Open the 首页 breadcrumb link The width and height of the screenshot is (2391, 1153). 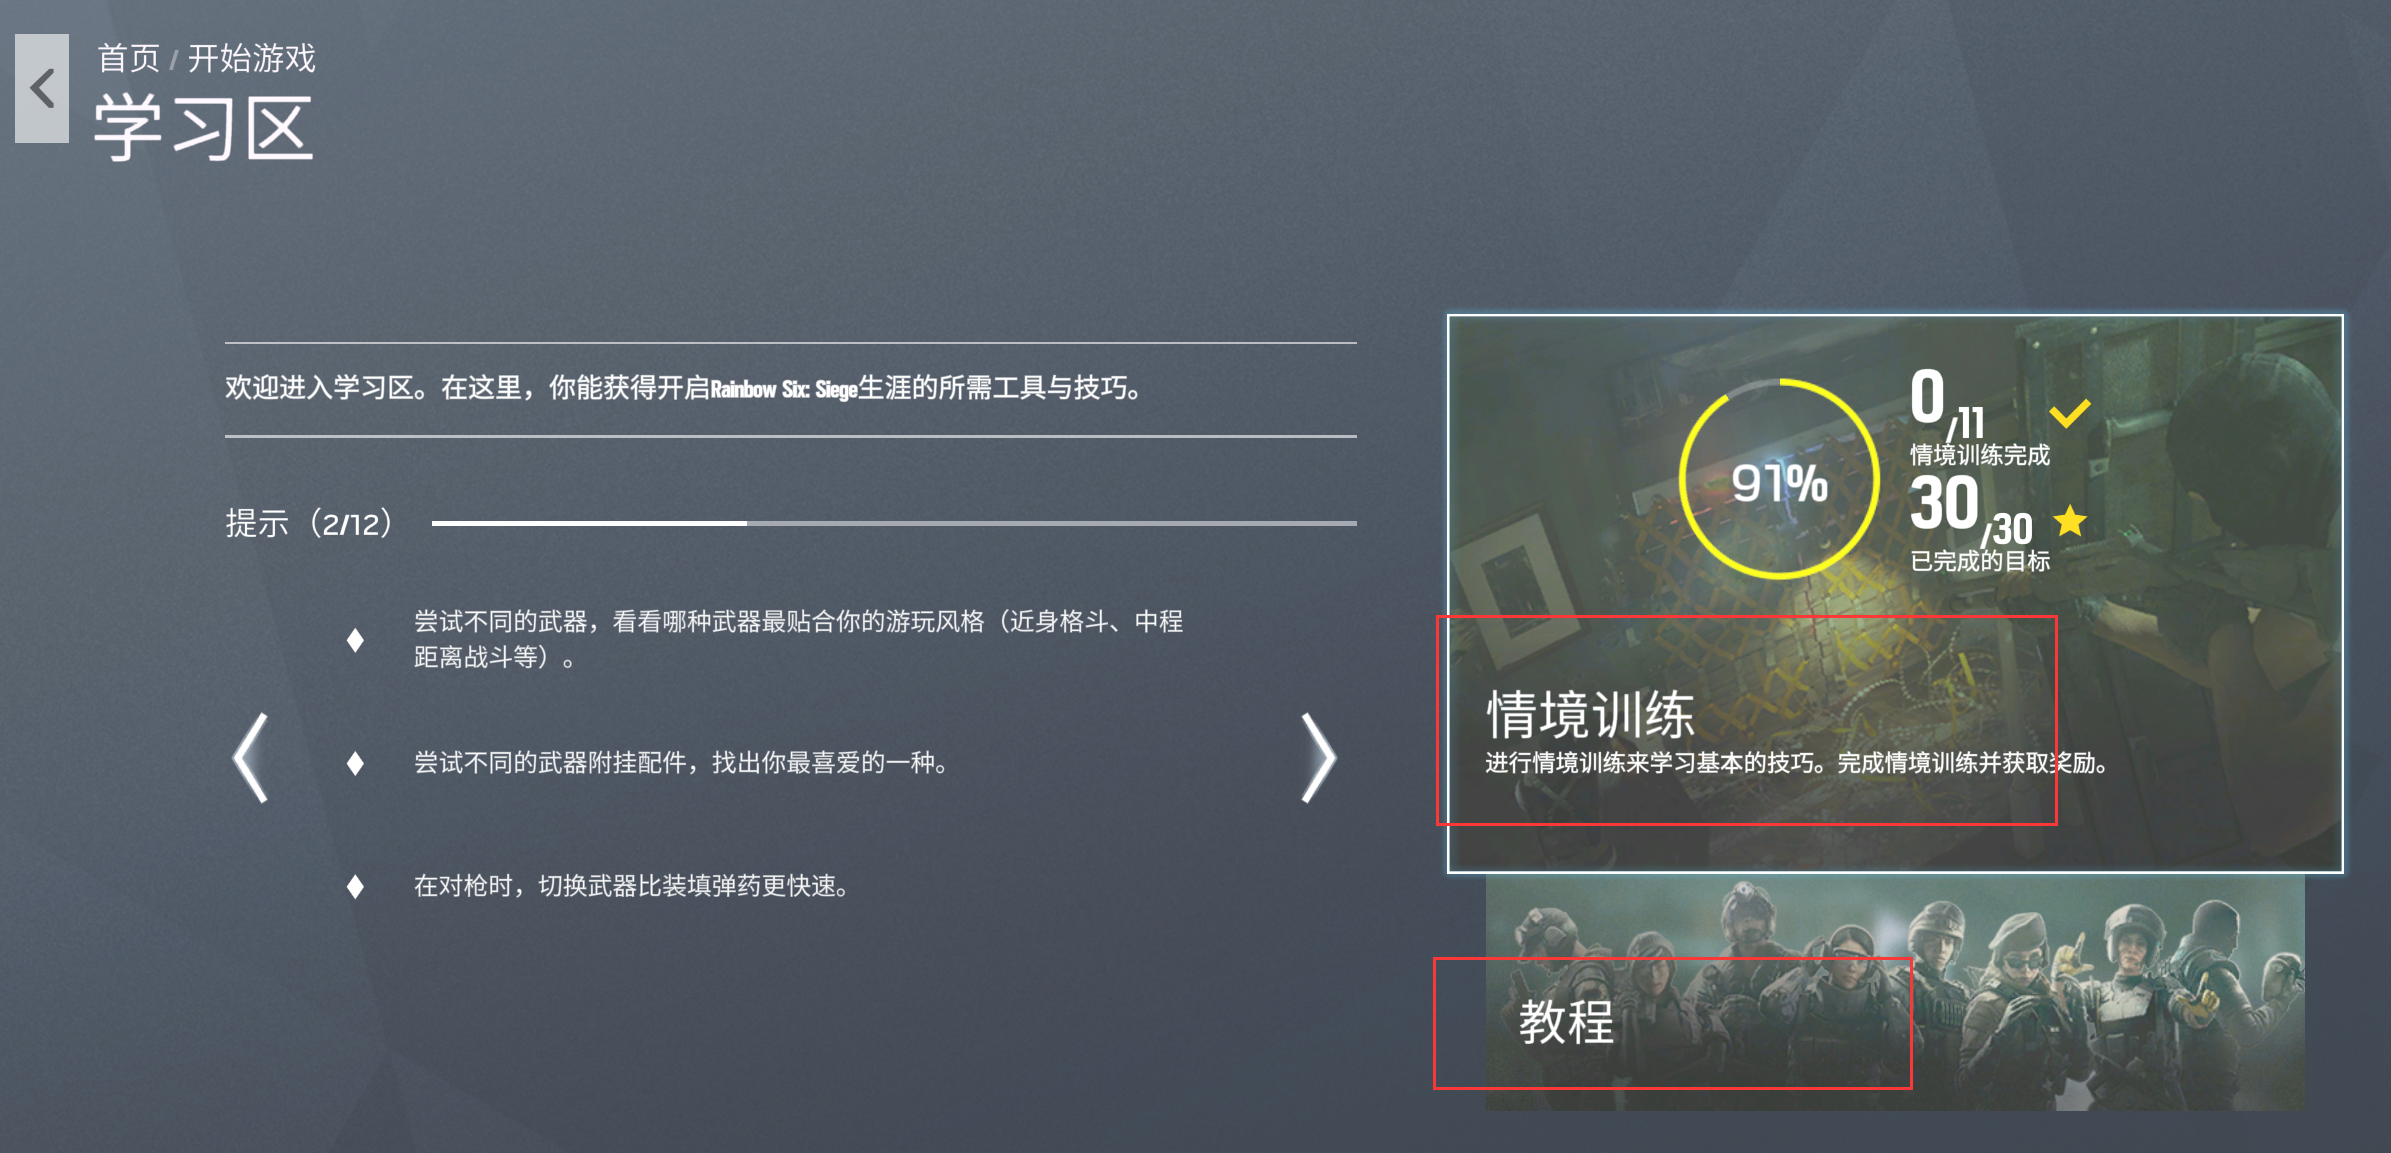[128, 58]
